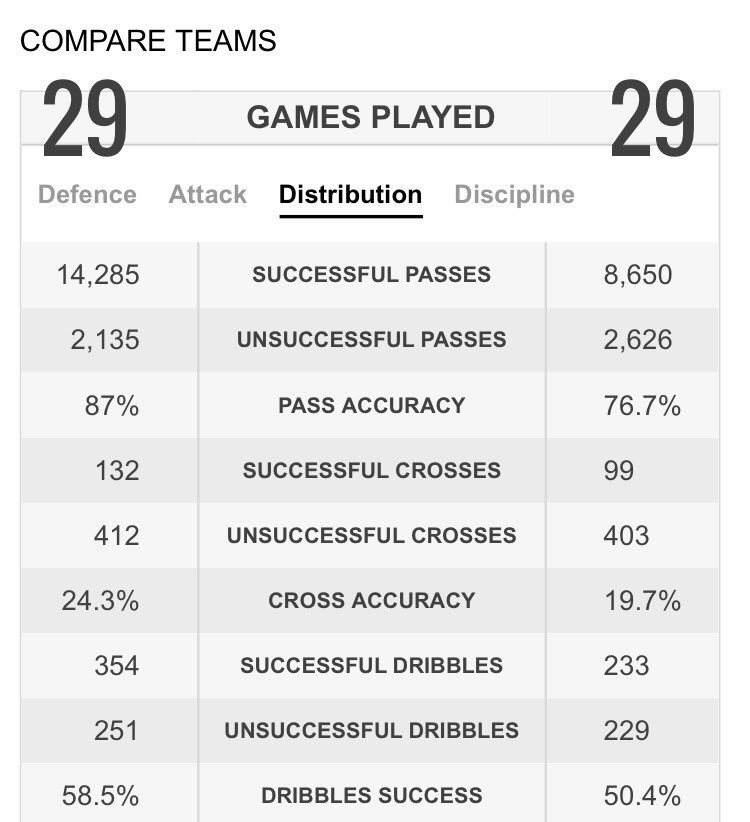
Task: Click the COMPARE TEAMS heading
Action: pos(148,41)
